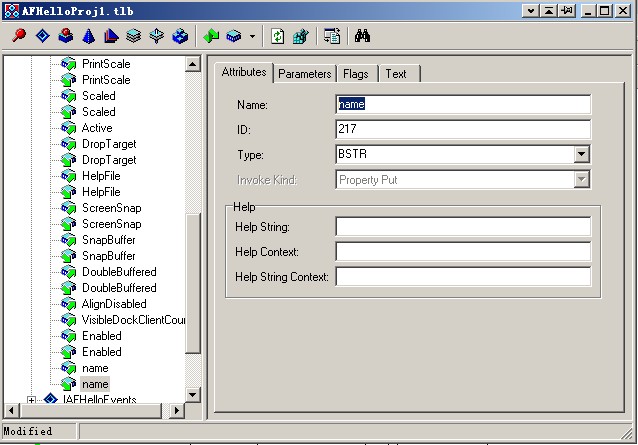
Task: Click the property icon beside Active
Action: (x=68, y=128)
